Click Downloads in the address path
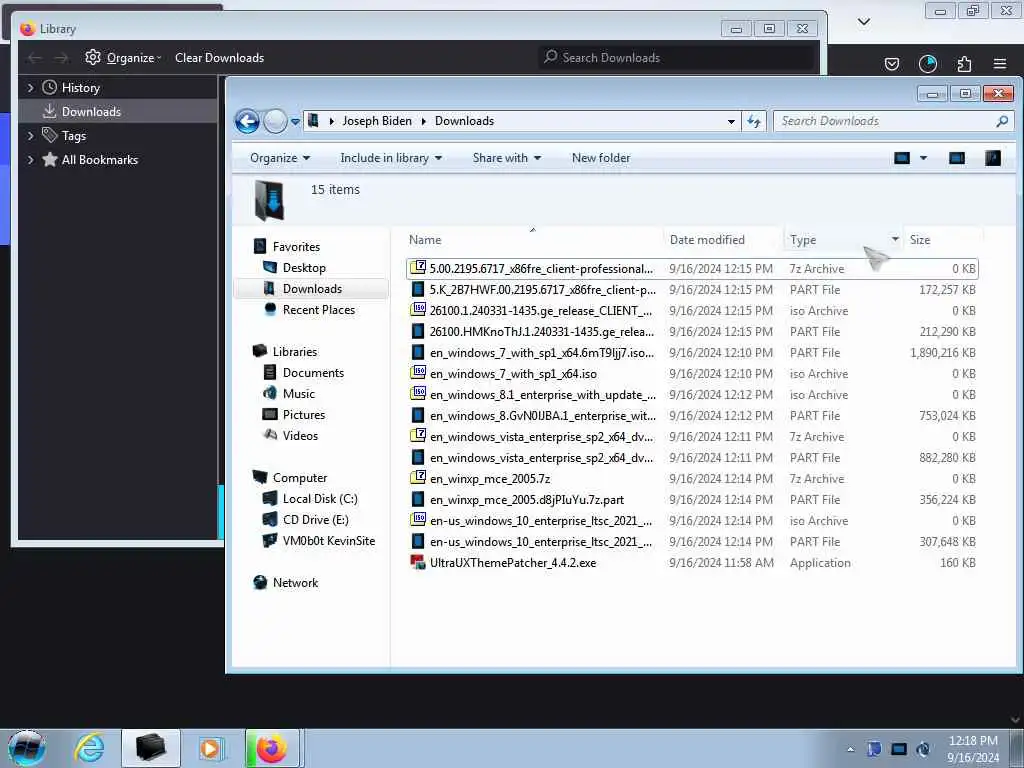This screenshot has height=768, width=1024. tap(464, 121)
